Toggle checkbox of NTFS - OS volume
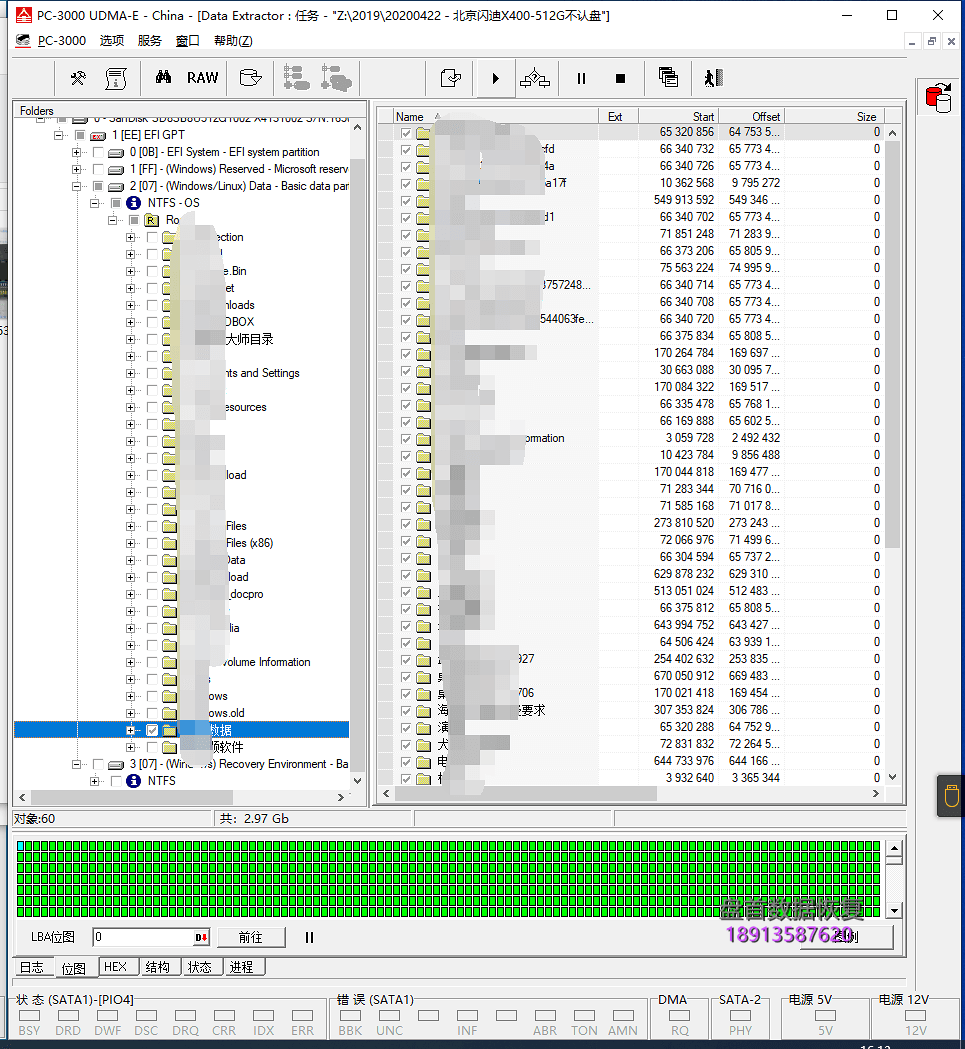Screen dimensions: 965x1049 (x=116, y=203)
